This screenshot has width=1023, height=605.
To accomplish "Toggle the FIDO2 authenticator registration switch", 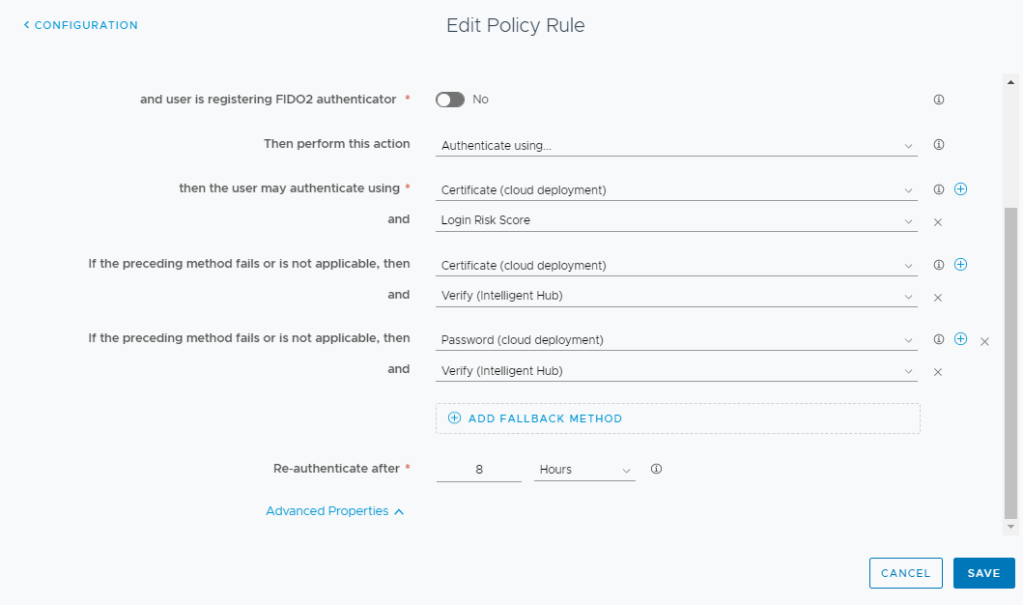I will click(x=450, y=100).
